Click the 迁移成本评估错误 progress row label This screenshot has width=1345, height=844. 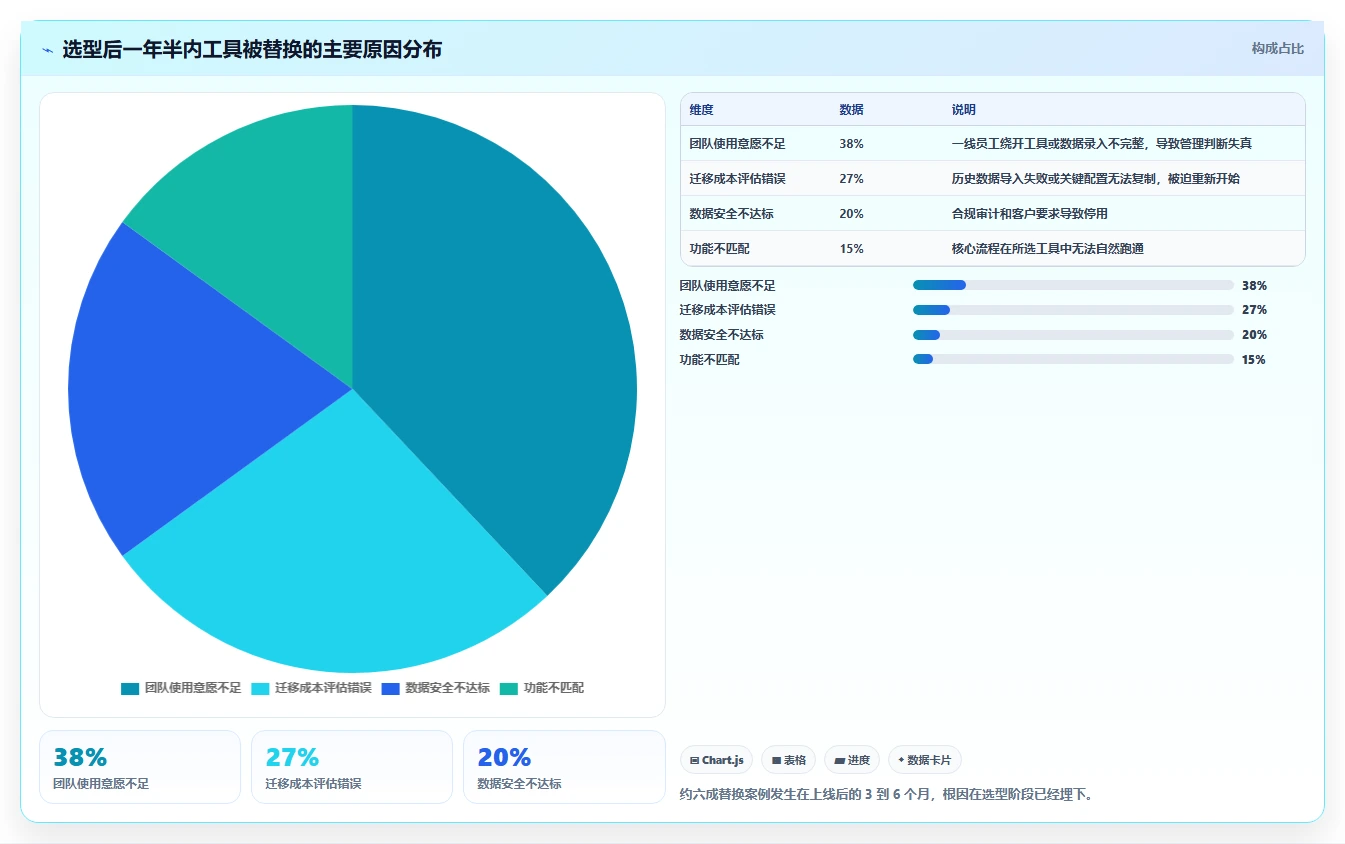point(728,310)
